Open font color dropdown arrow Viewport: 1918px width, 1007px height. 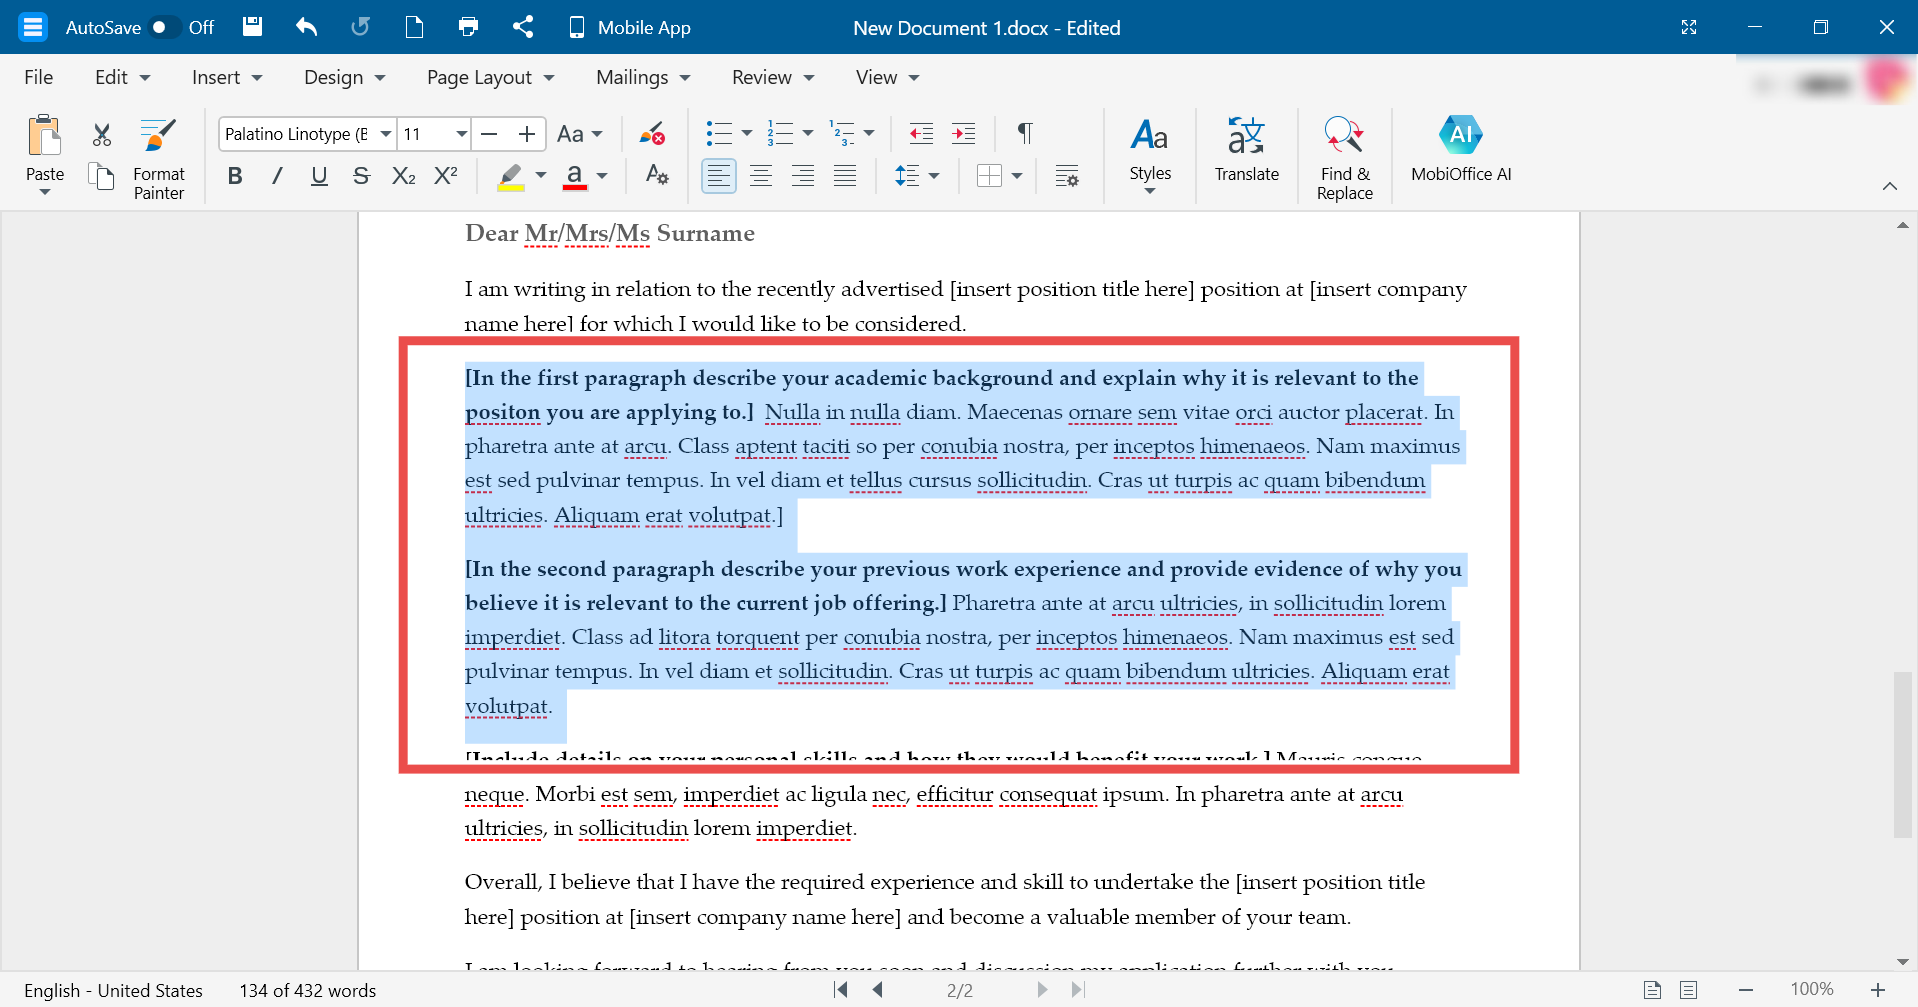tap(602, 176)
